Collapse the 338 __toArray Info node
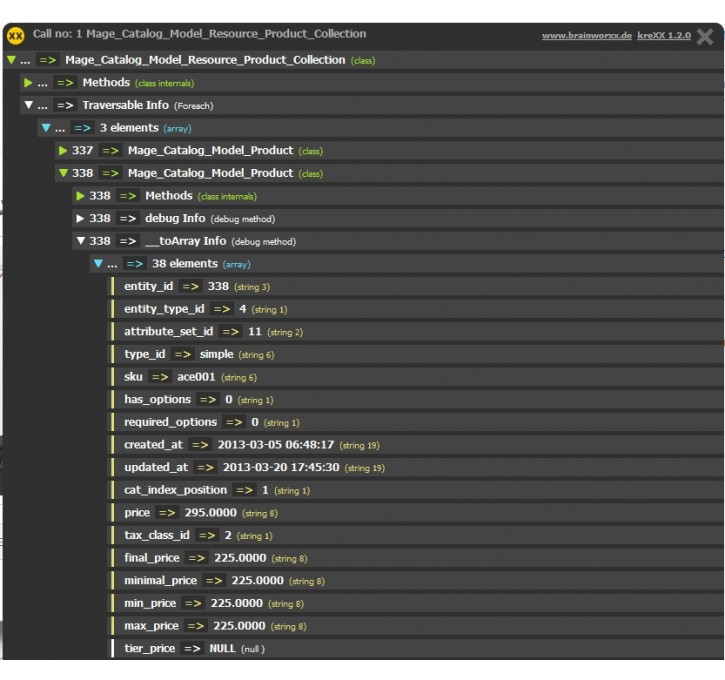This screenshot has width=725, height=680. click(81, 241)
